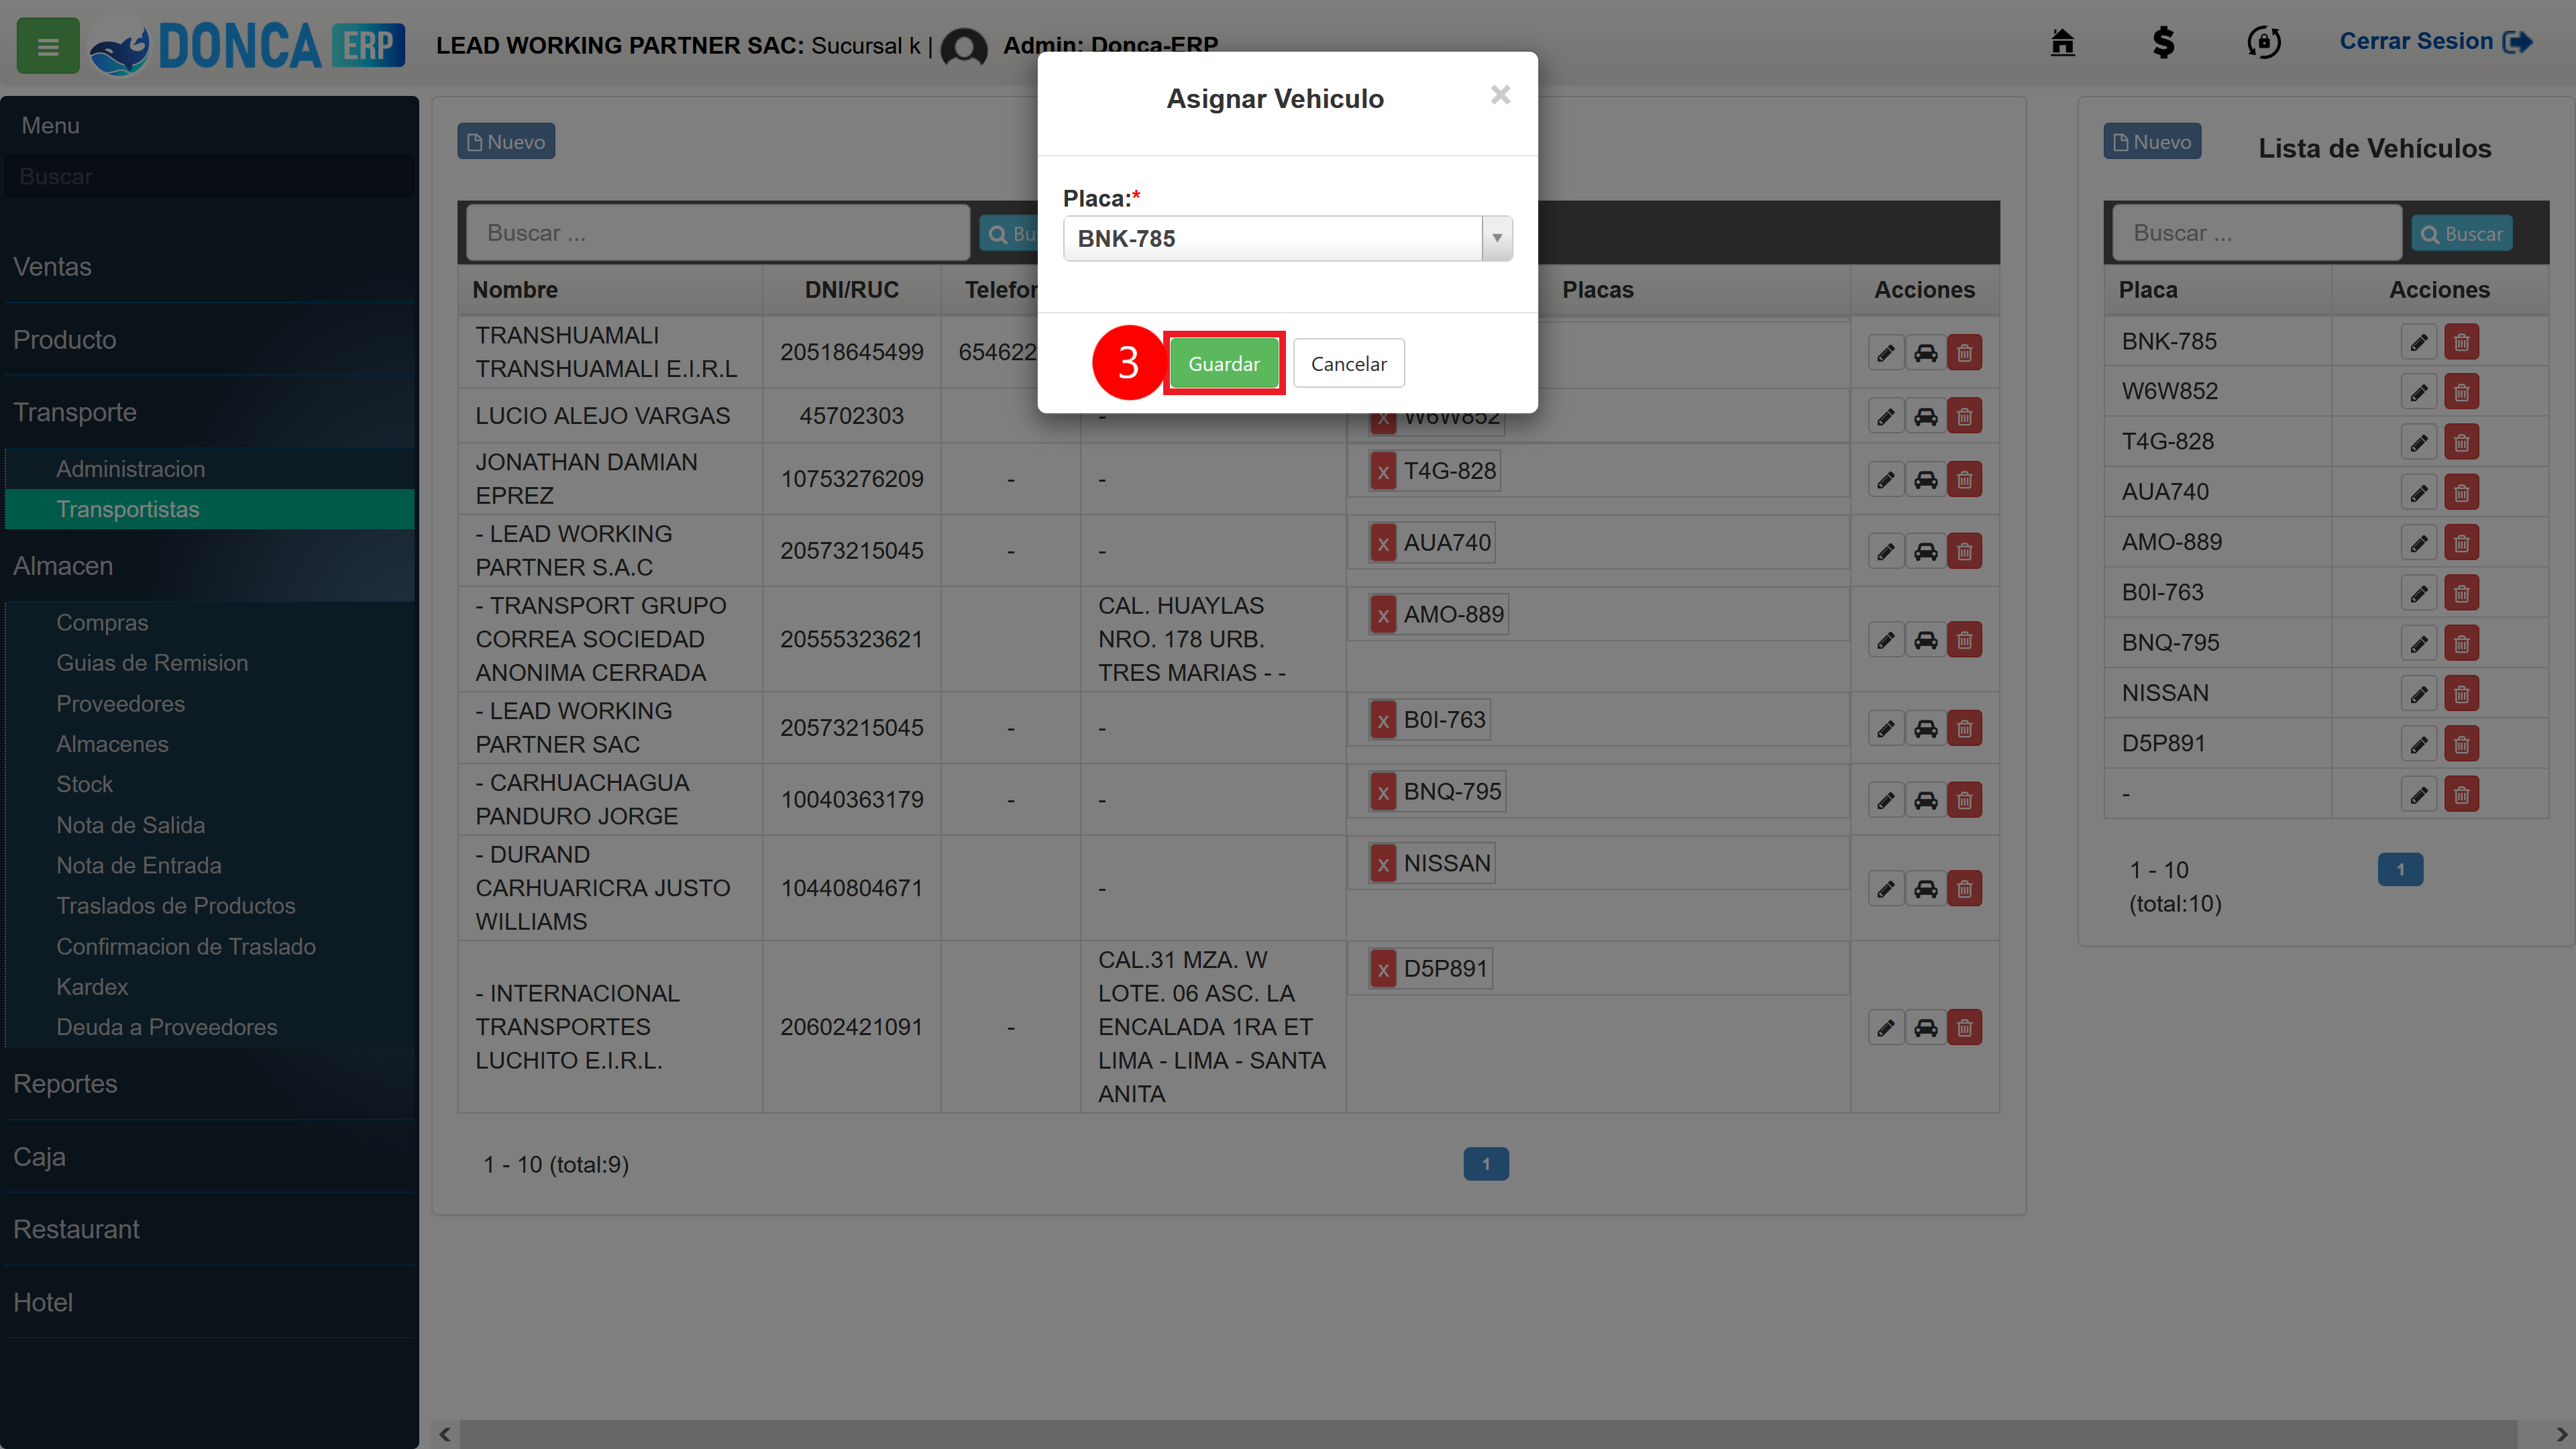
Task: Expand Producto menu section
Action: coord(209,339)
